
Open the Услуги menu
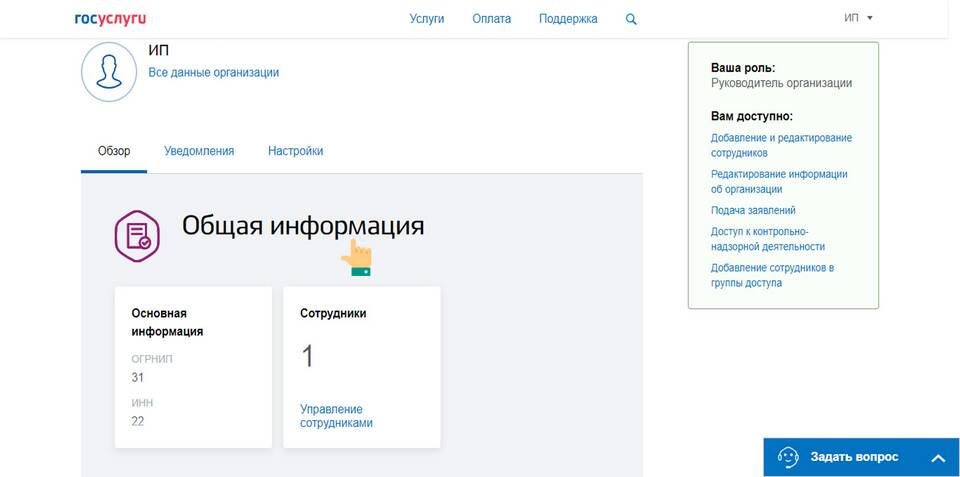point(427,19)
